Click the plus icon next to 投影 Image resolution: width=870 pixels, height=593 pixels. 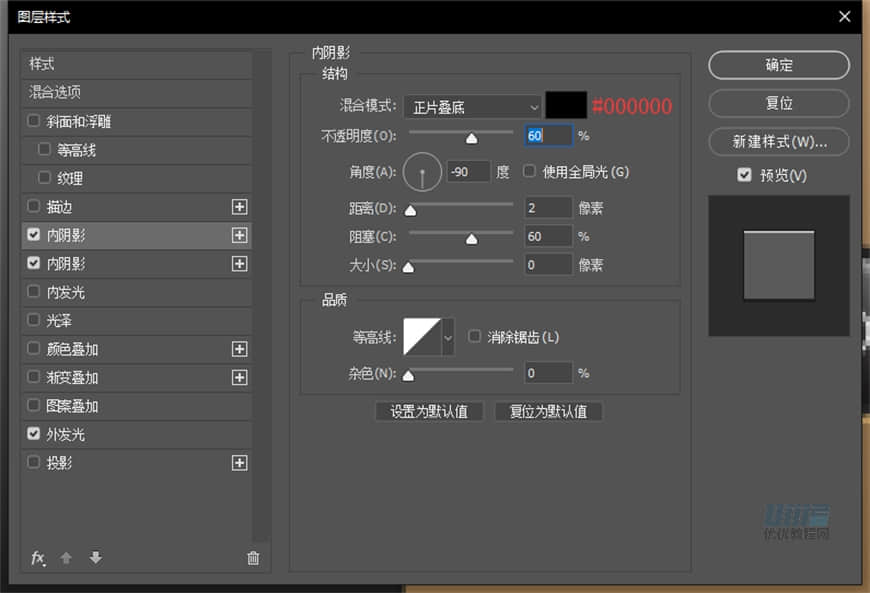(x=240, y=463)
